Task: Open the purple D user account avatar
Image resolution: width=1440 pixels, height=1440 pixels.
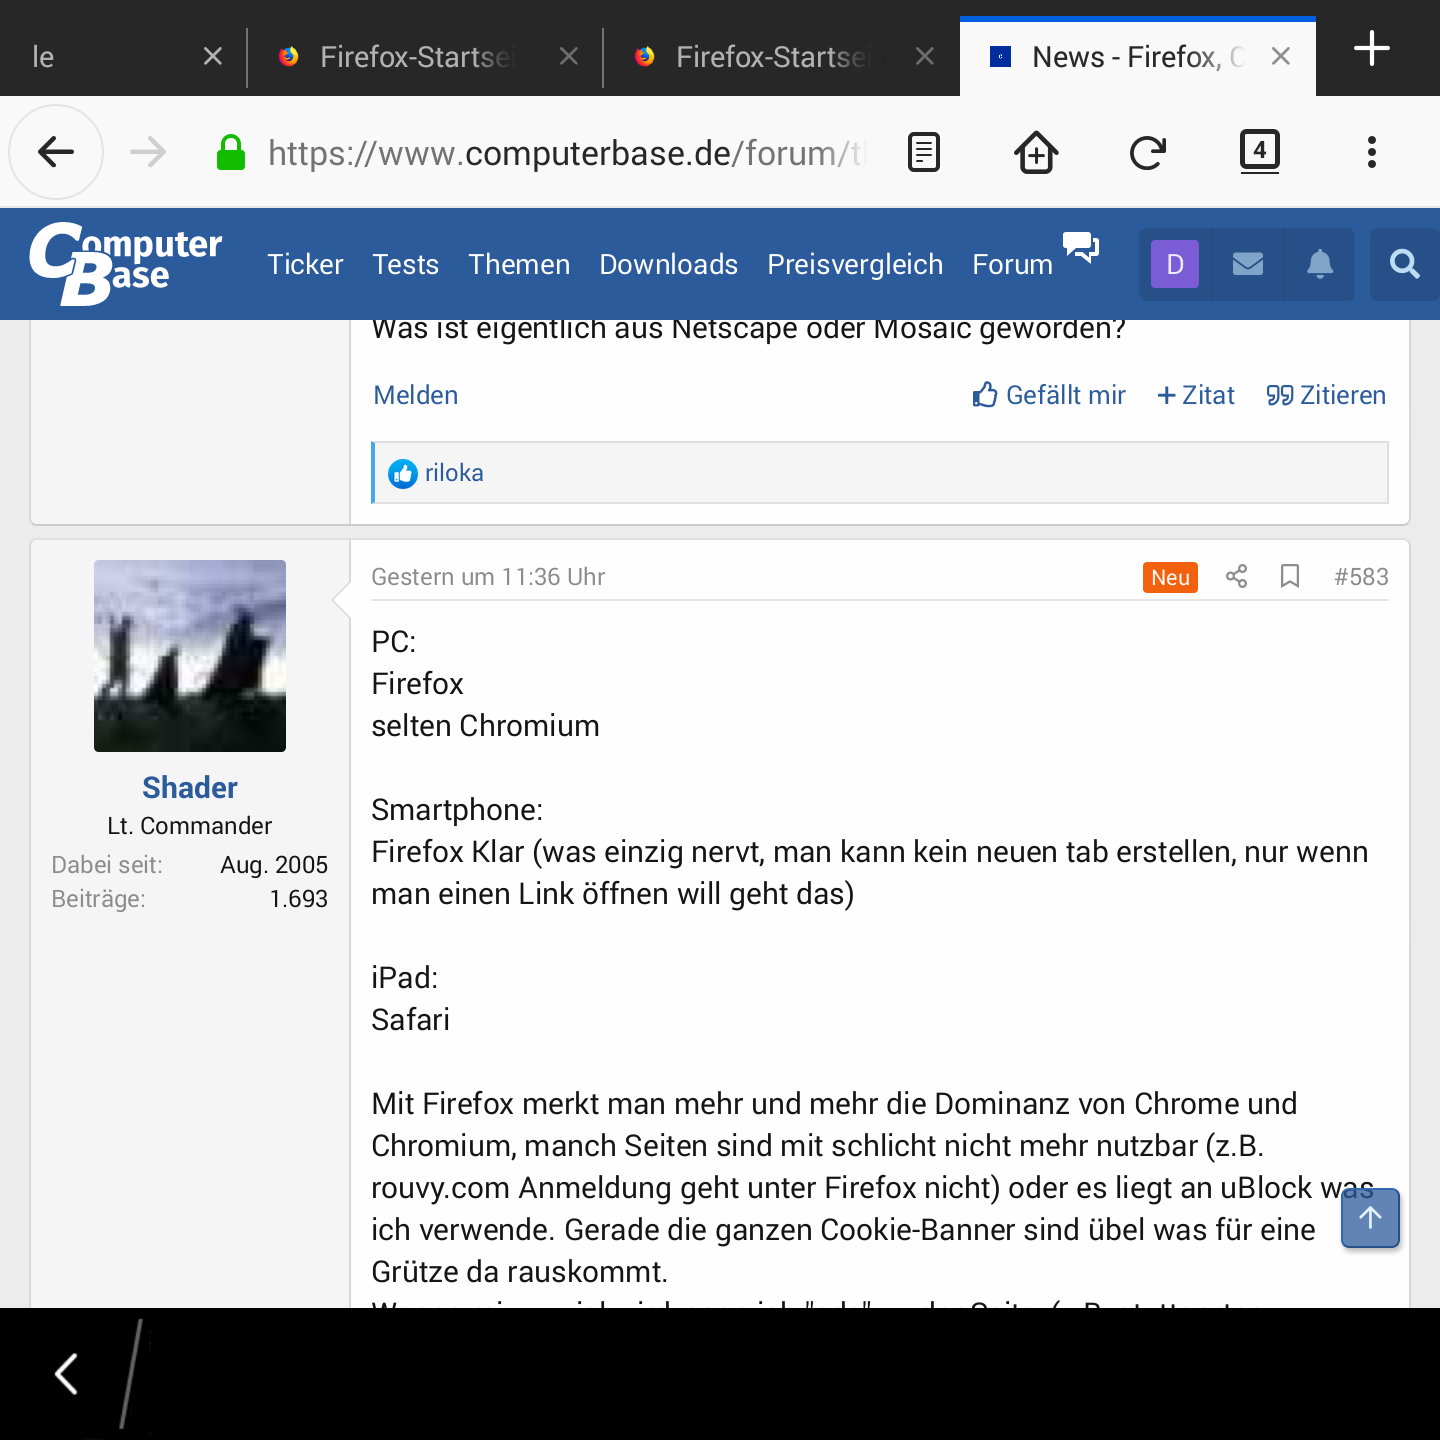Action: pyautogui.click(x=1175, y=264)
